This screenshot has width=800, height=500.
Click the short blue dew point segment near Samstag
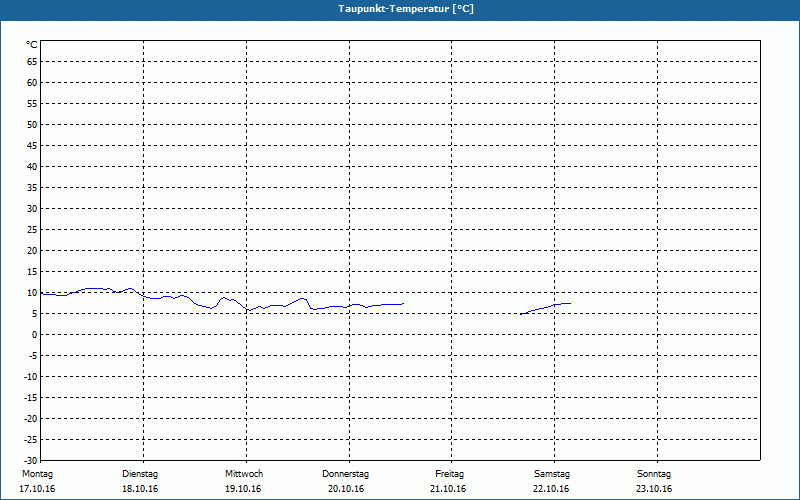[x=545, y=308]
